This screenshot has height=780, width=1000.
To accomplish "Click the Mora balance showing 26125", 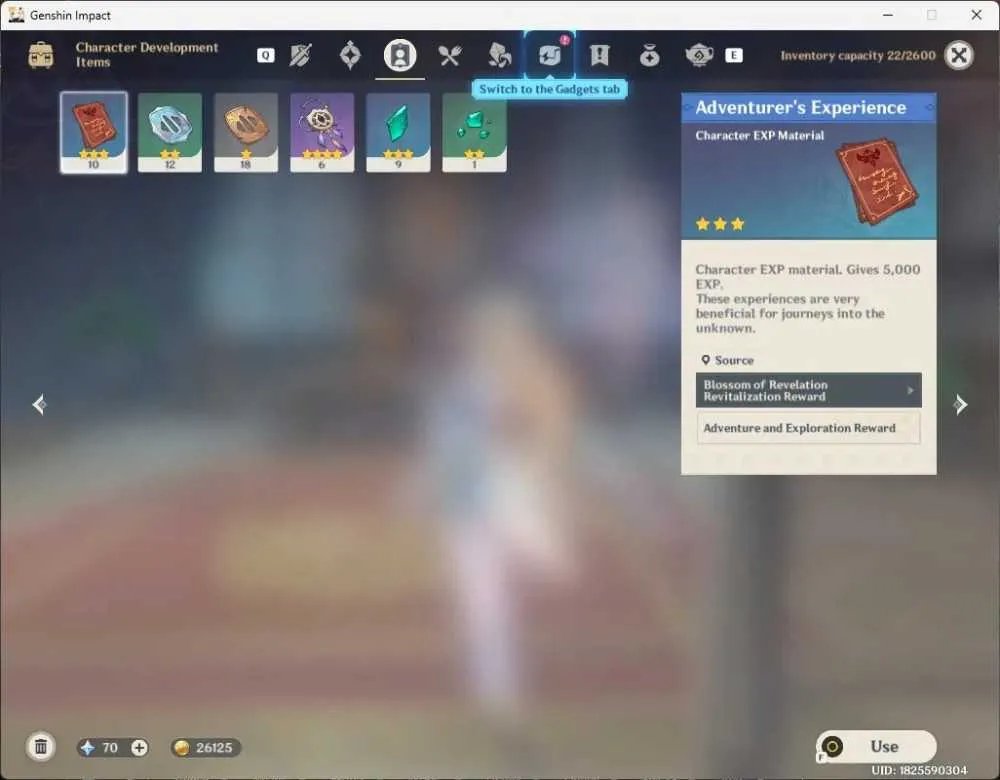I will pos(205,747).
